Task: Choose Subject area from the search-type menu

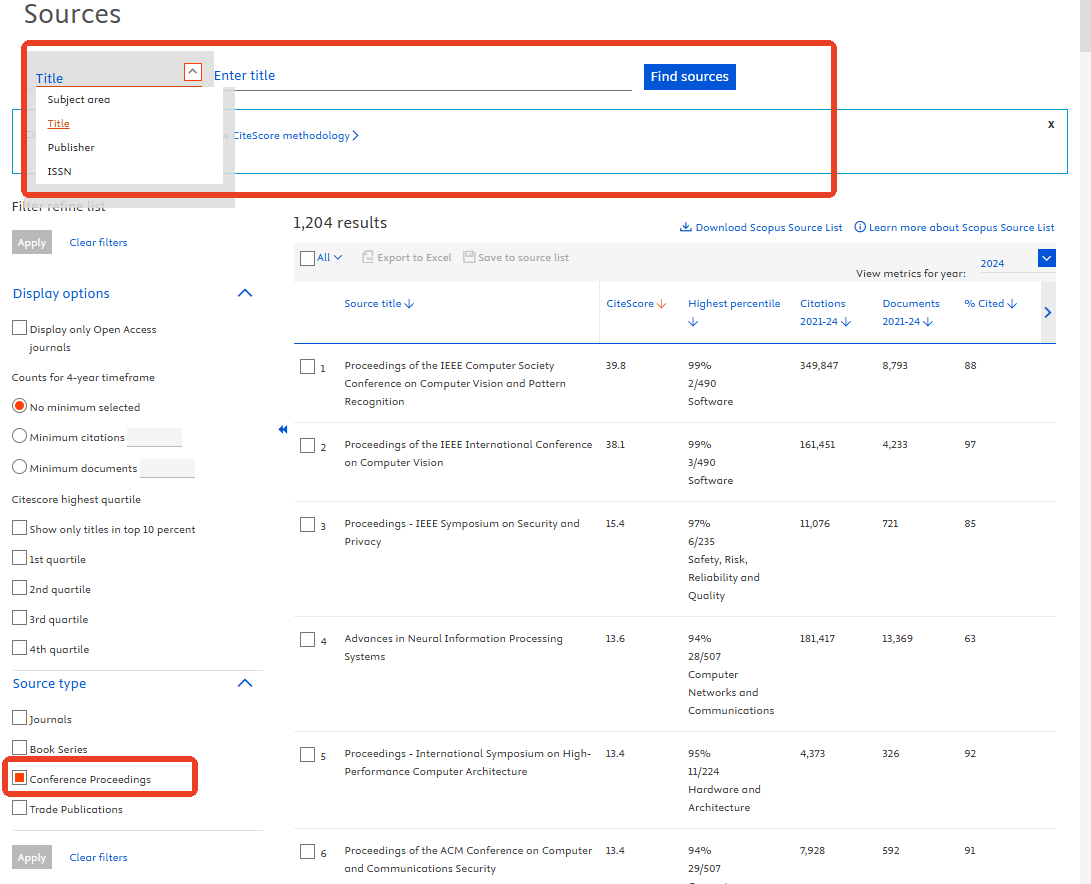Action: click(79, 100)
